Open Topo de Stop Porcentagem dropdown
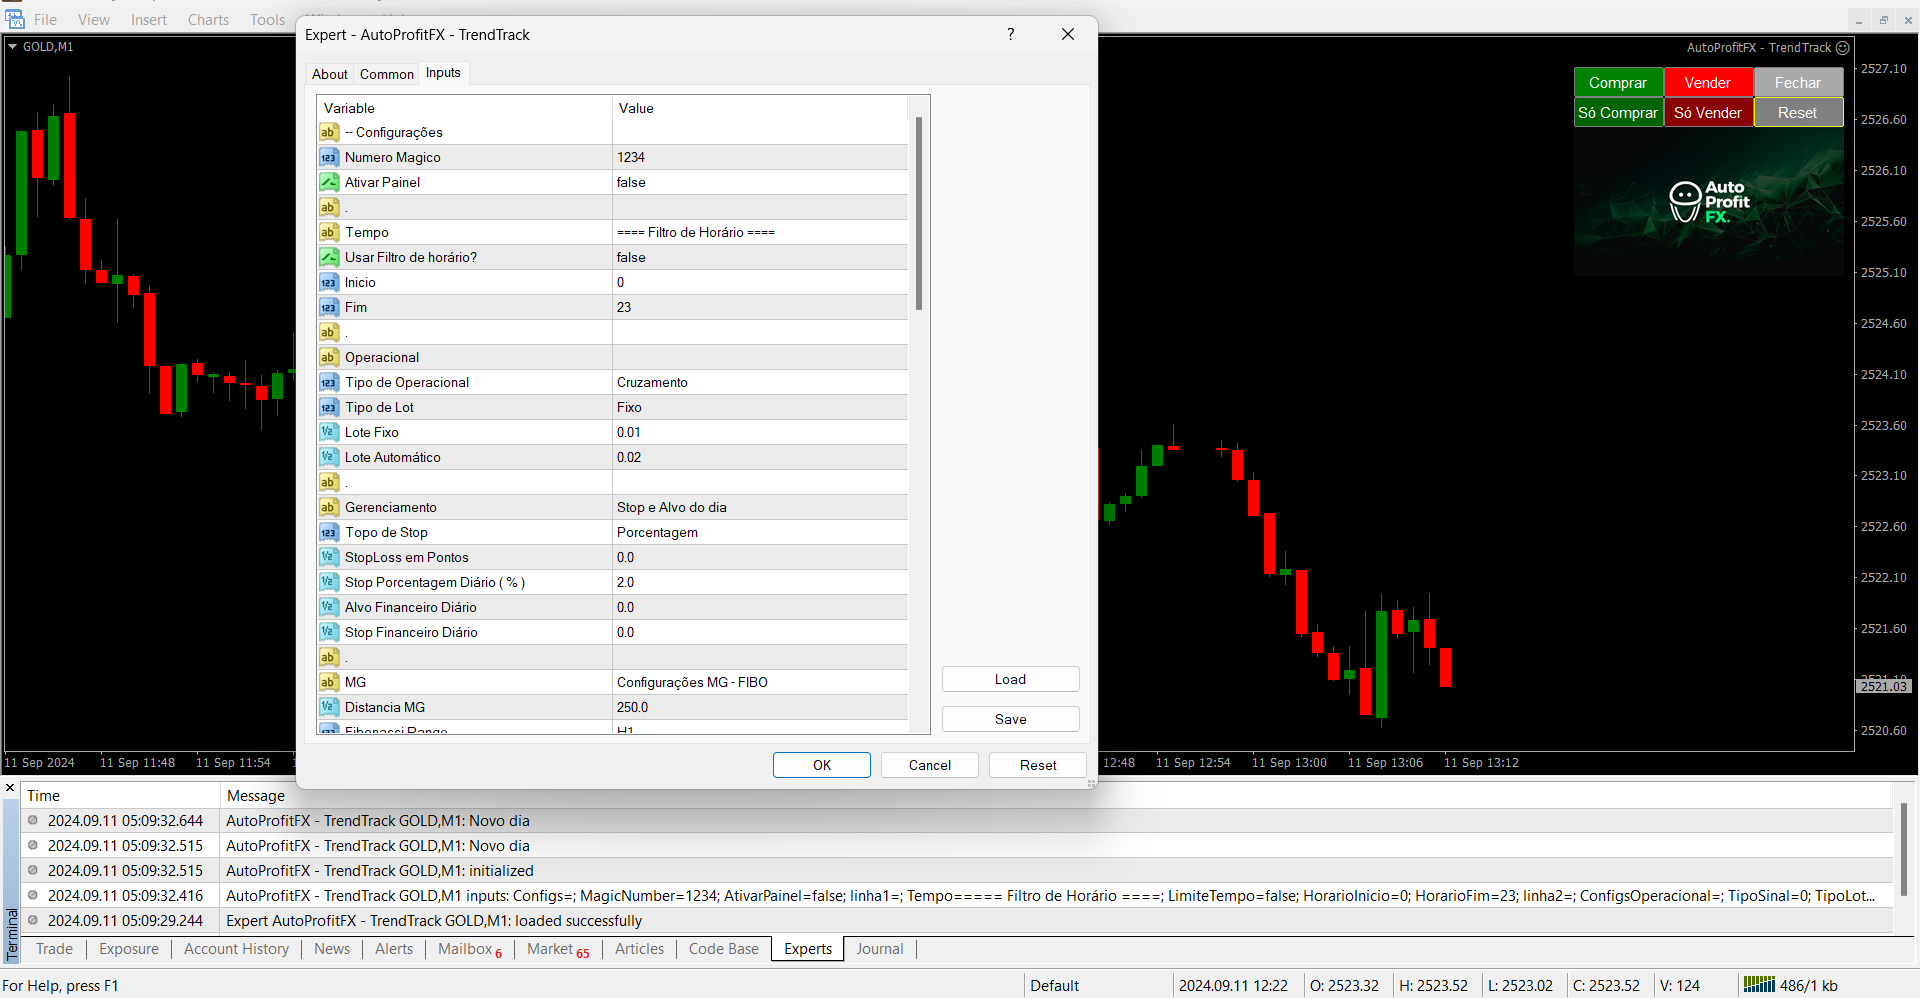Screen dimensions: 1920x998 (760, 532)
